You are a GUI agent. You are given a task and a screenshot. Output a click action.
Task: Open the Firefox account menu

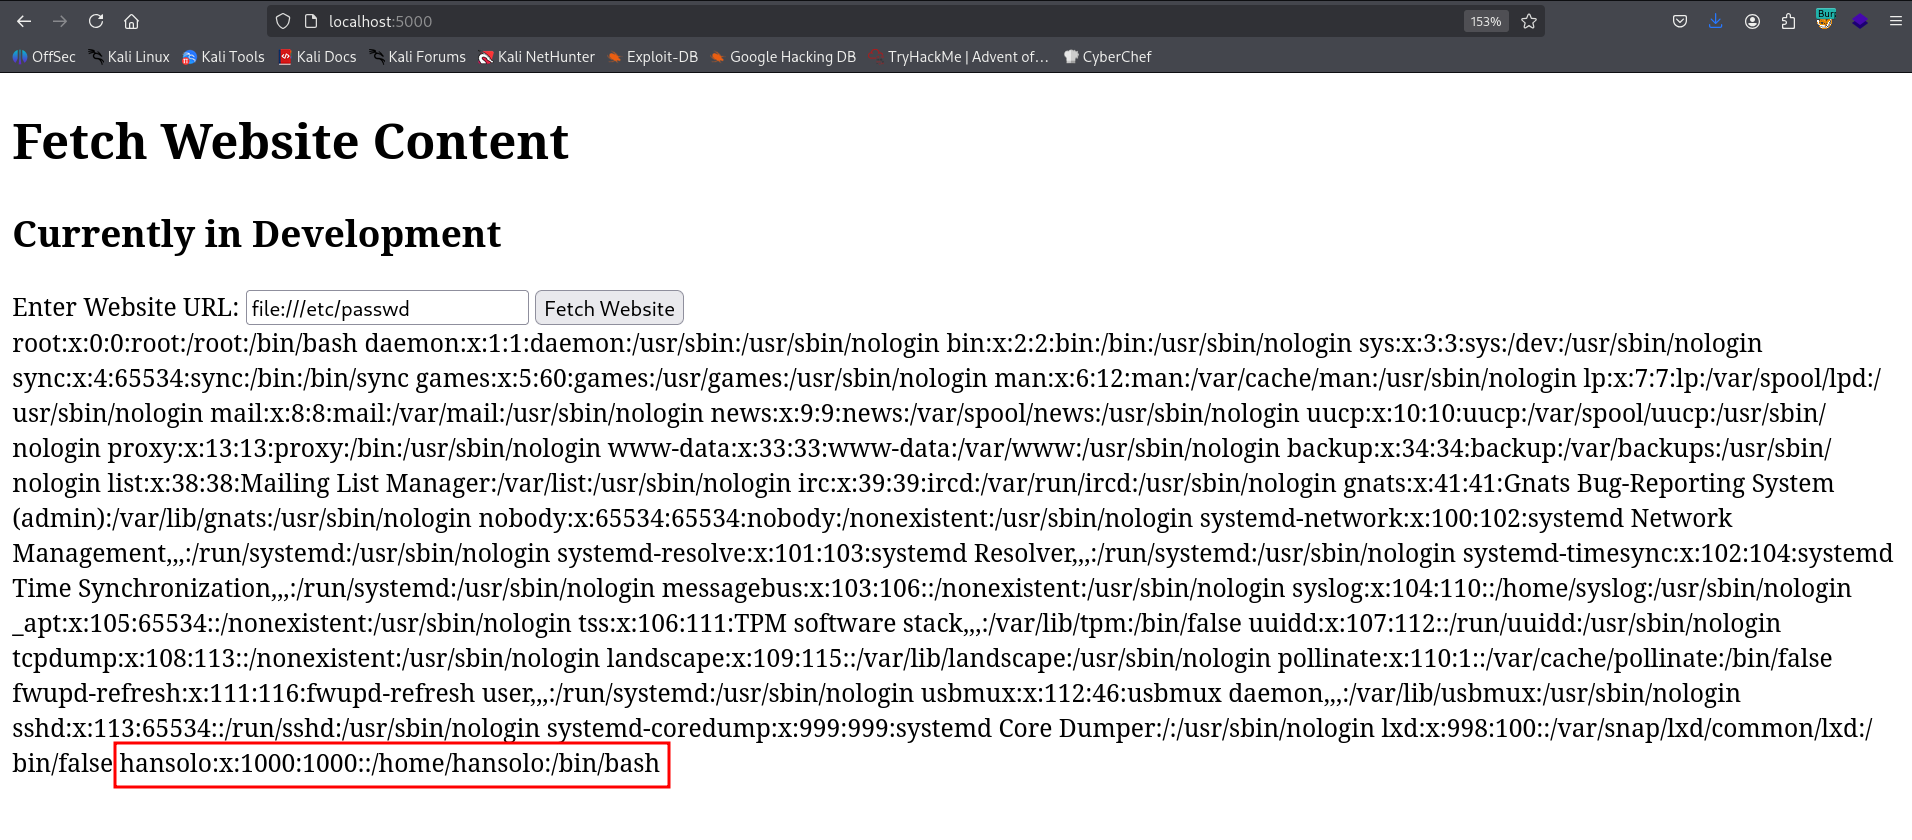[1752, 21]
